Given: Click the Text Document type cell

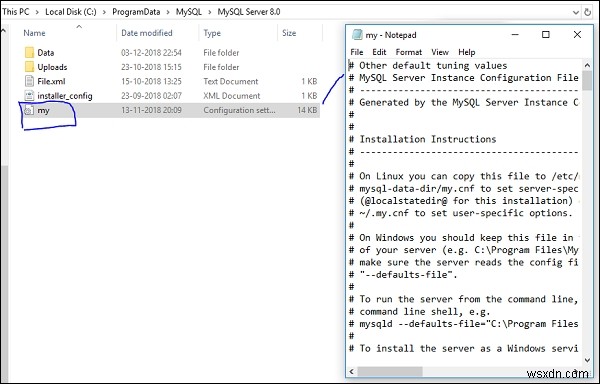Looking at the screenshot, I should 231,81.
